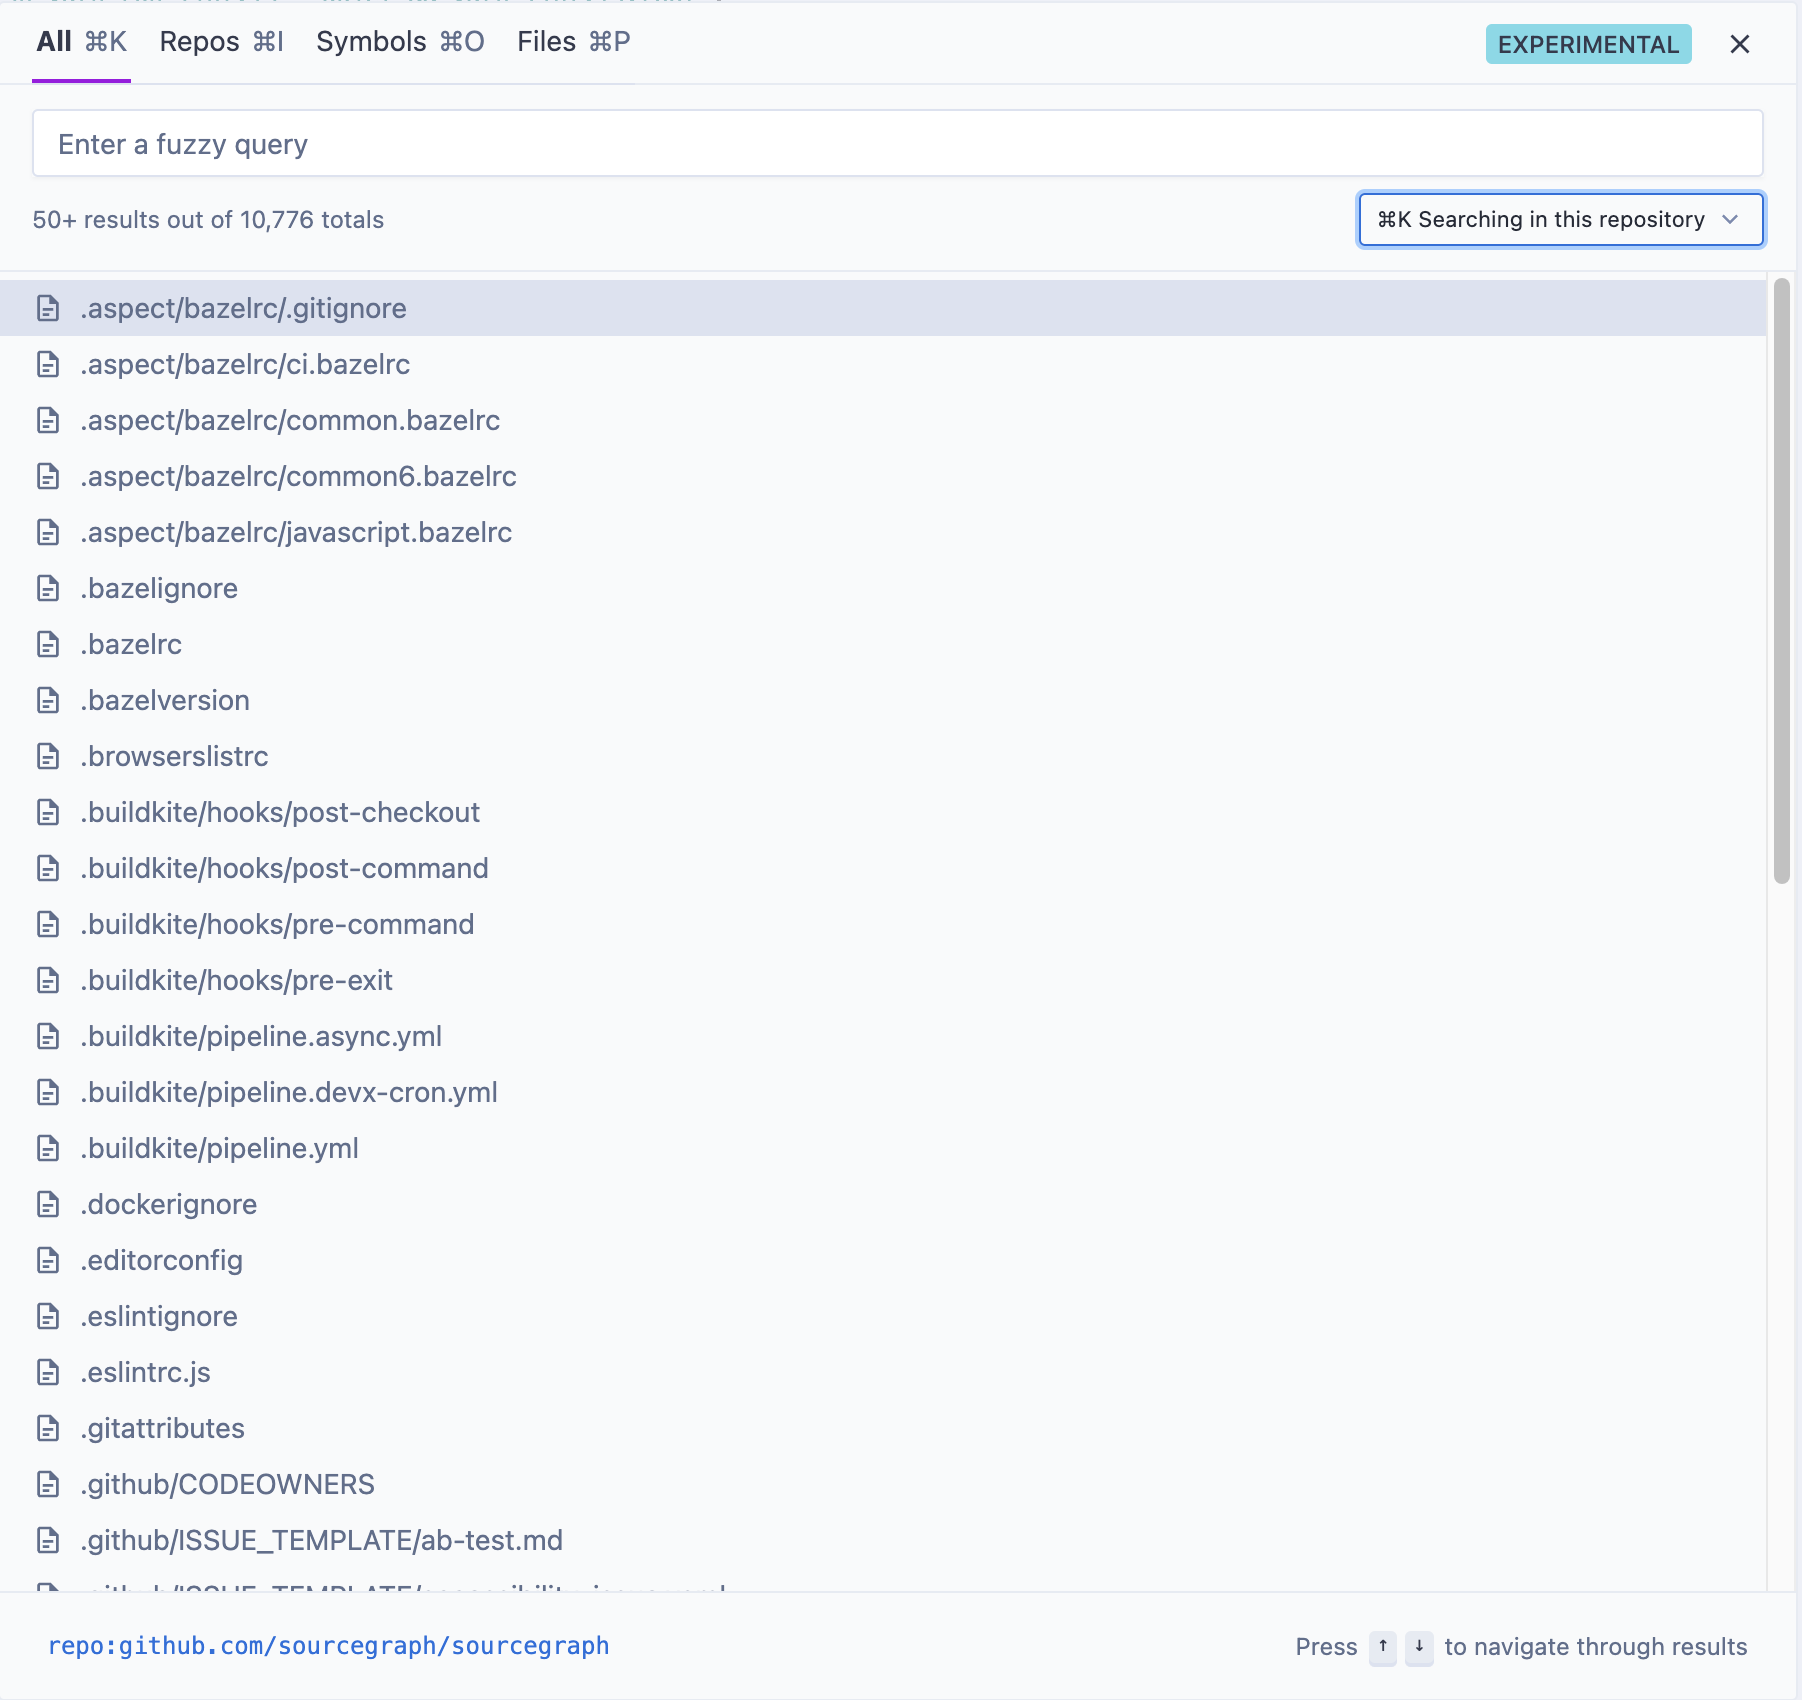
Task: Focus the fuzzy query input field
Action: click(898, 144)
